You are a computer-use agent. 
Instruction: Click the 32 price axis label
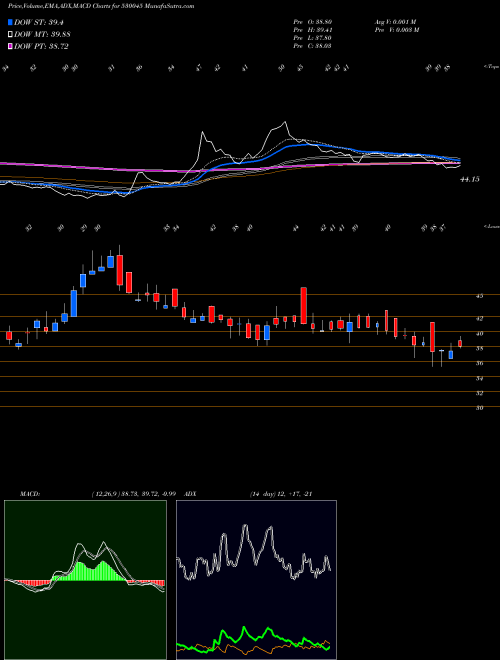(479, 393)
